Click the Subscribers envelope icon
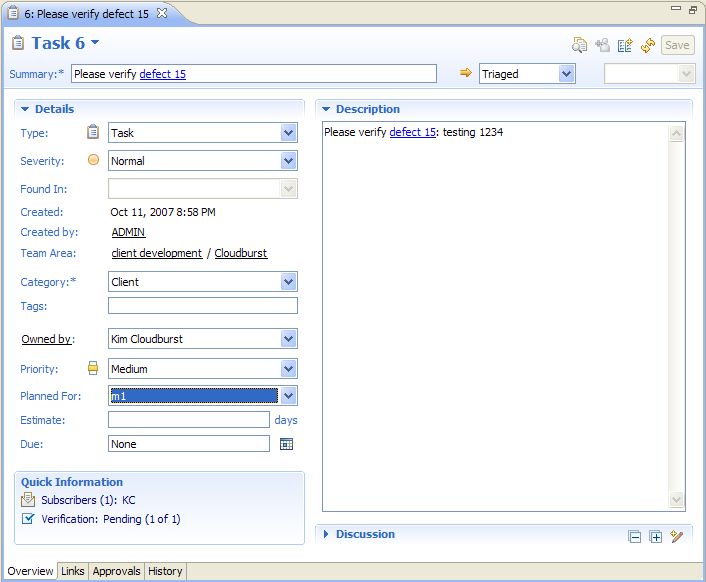This screenshot has height=582, width=706. pyautogui.click(x=28, y=500)
